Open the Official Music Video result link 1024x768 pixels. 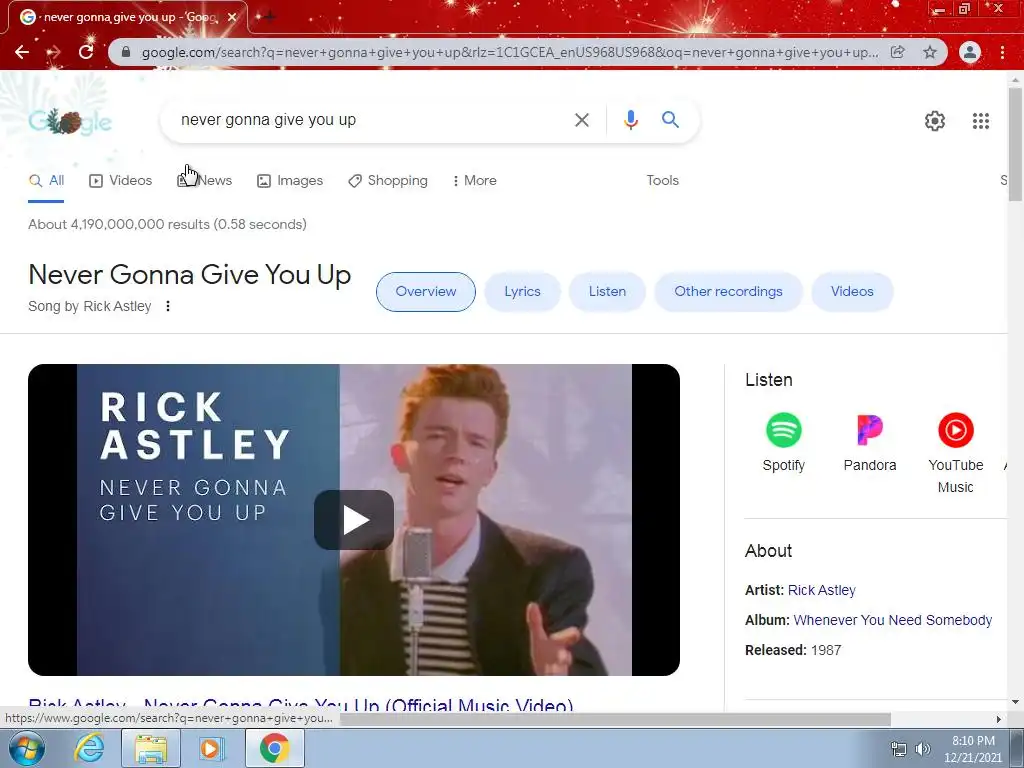[x=301, y=704]
